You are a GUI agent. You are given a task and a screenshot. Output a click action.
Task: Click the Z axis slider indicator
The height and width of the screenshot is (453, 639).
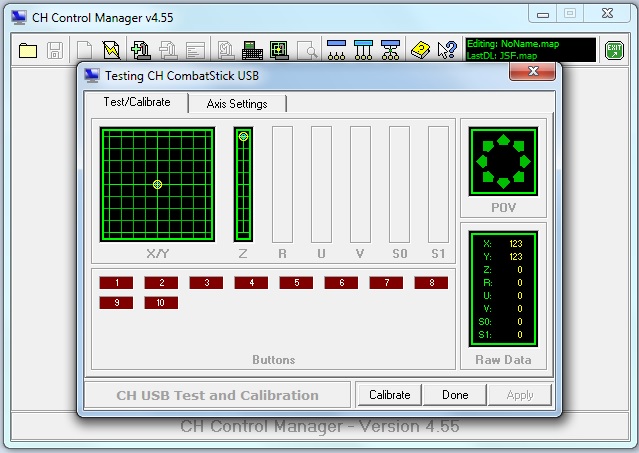coord(243,136)
